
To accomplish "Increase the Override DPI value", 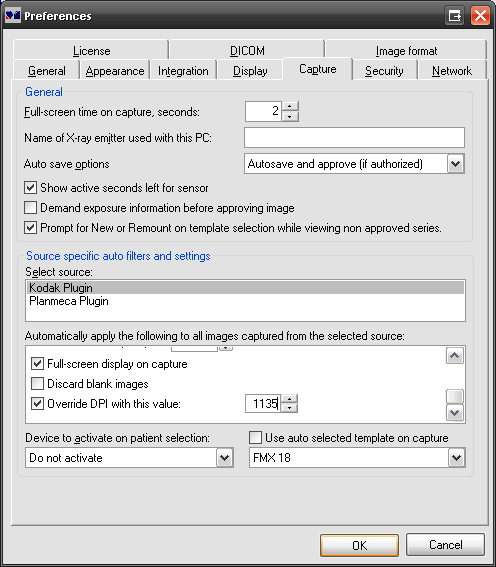I will click(290, 398).
